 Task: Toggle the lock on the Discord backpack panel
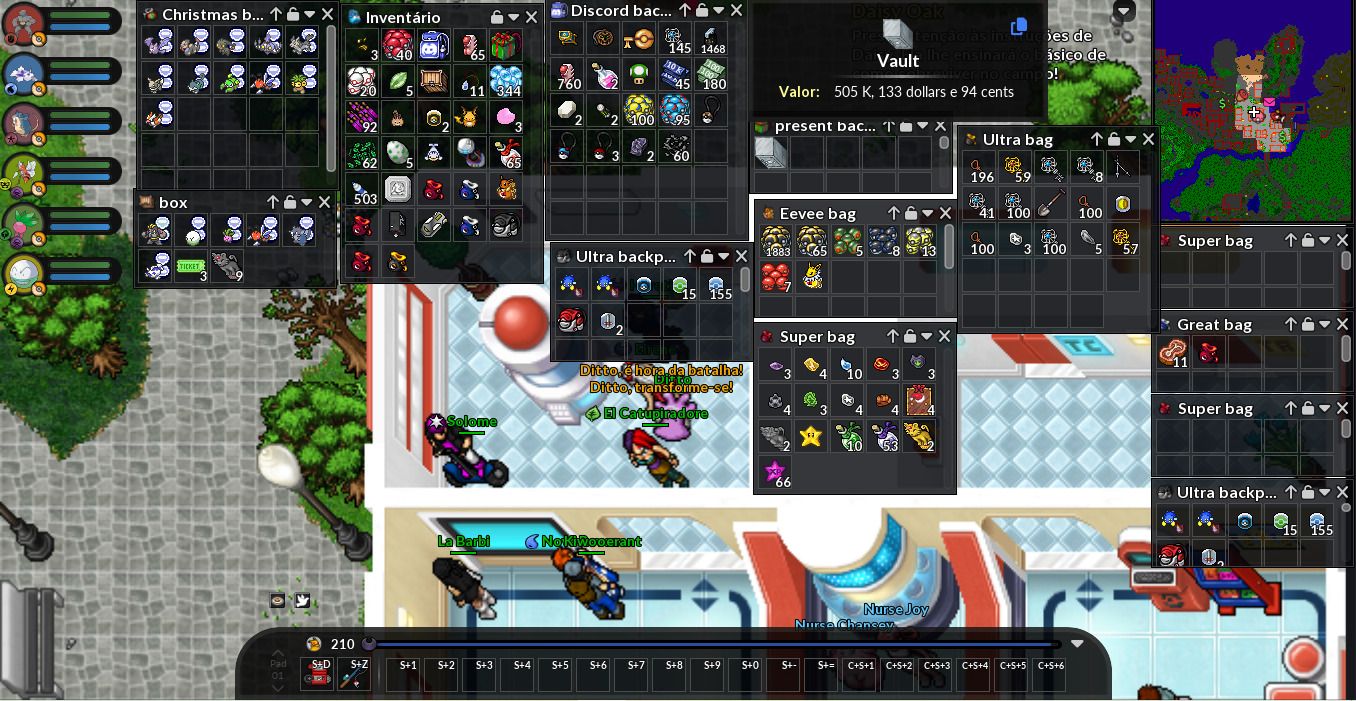point(702,10)
